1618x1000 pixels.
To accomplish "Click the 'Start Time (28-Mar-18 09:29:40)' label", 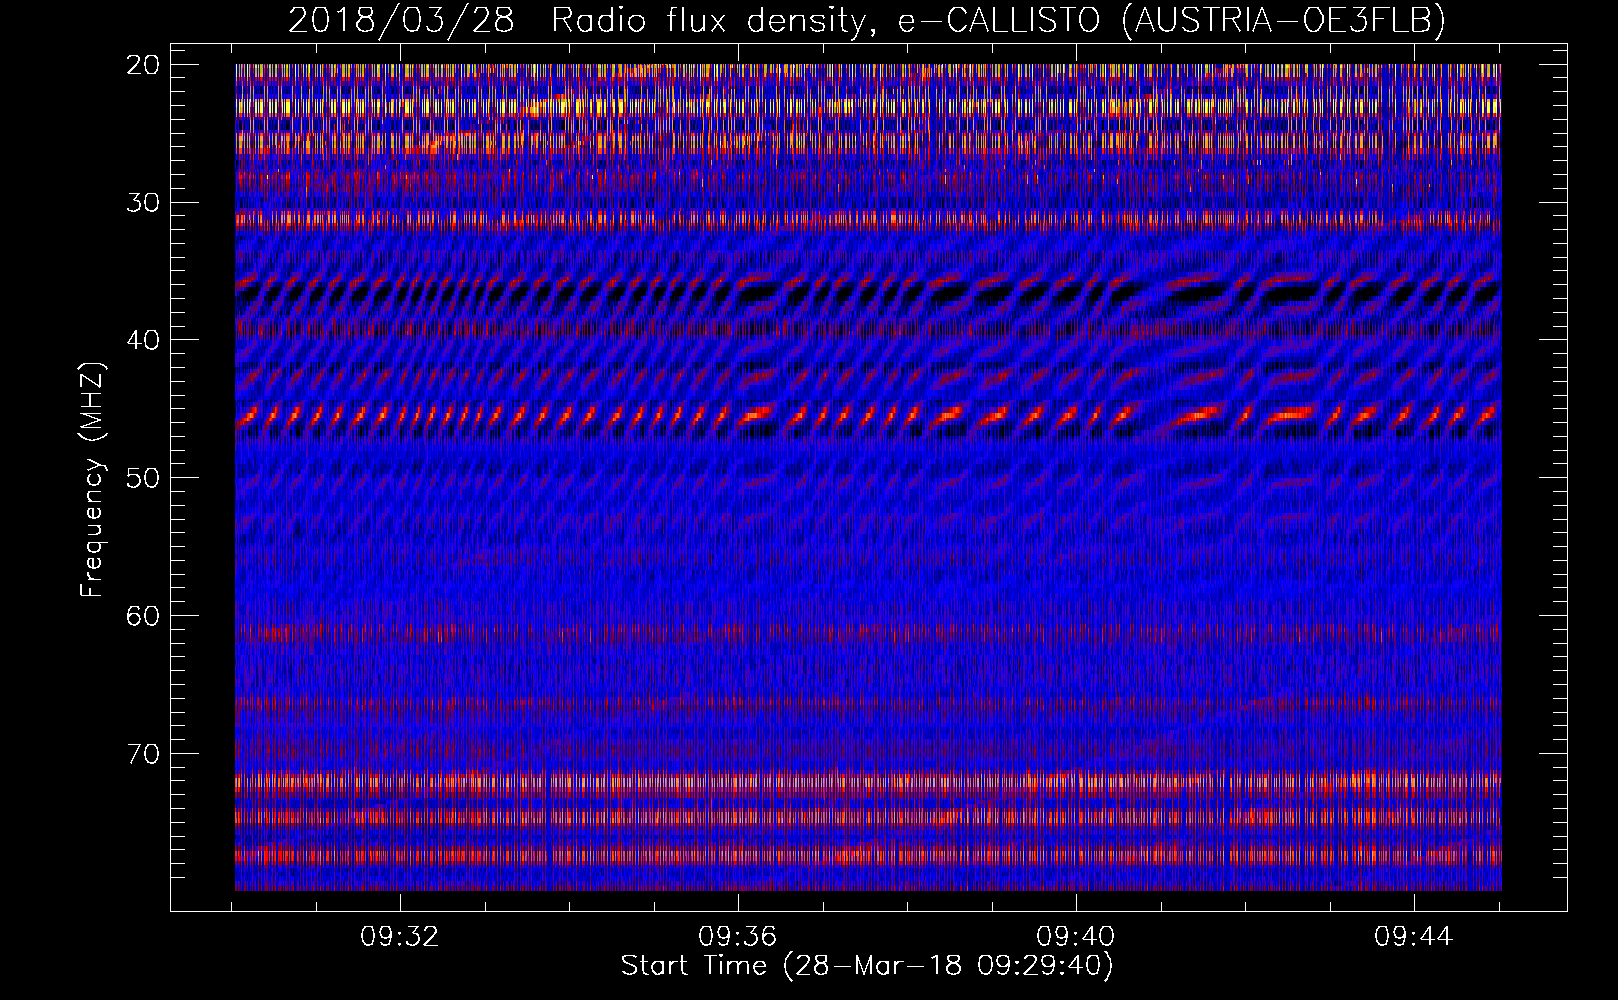I will point(867,966).
